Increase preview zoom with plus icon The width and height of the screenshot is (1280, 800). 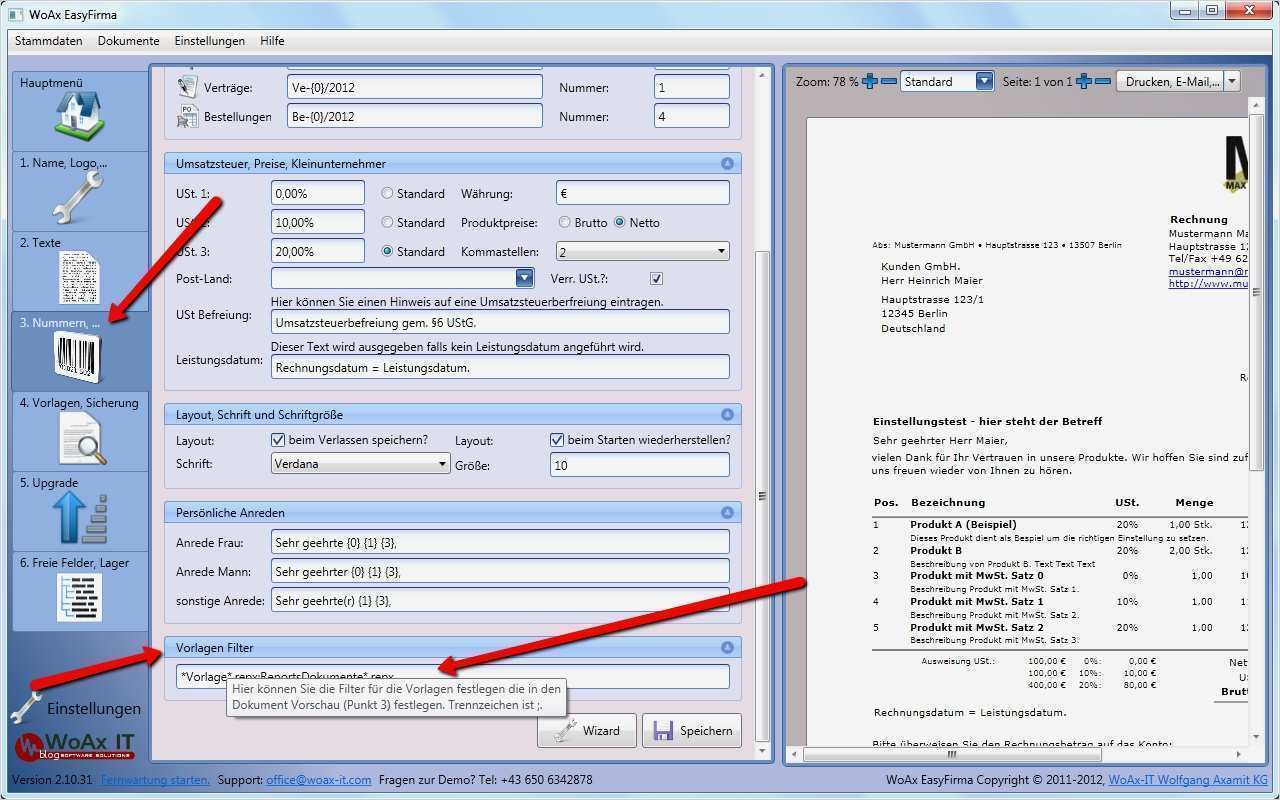[869, 81]
